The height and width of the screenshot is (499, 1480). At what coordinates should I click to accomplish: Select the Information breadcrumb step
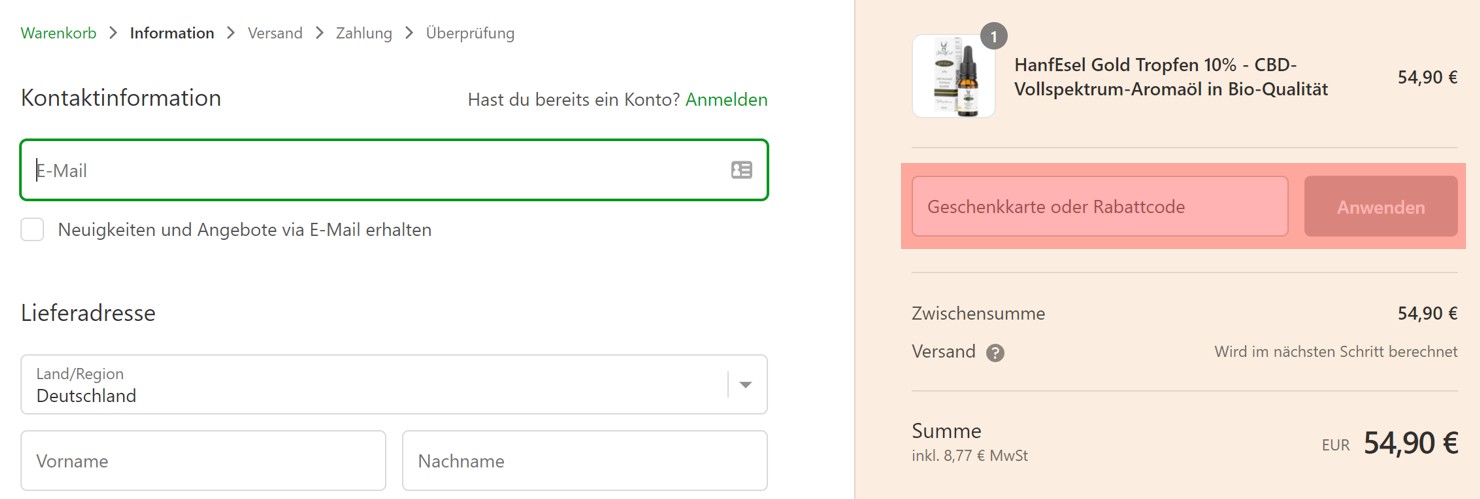click(172, 33)
